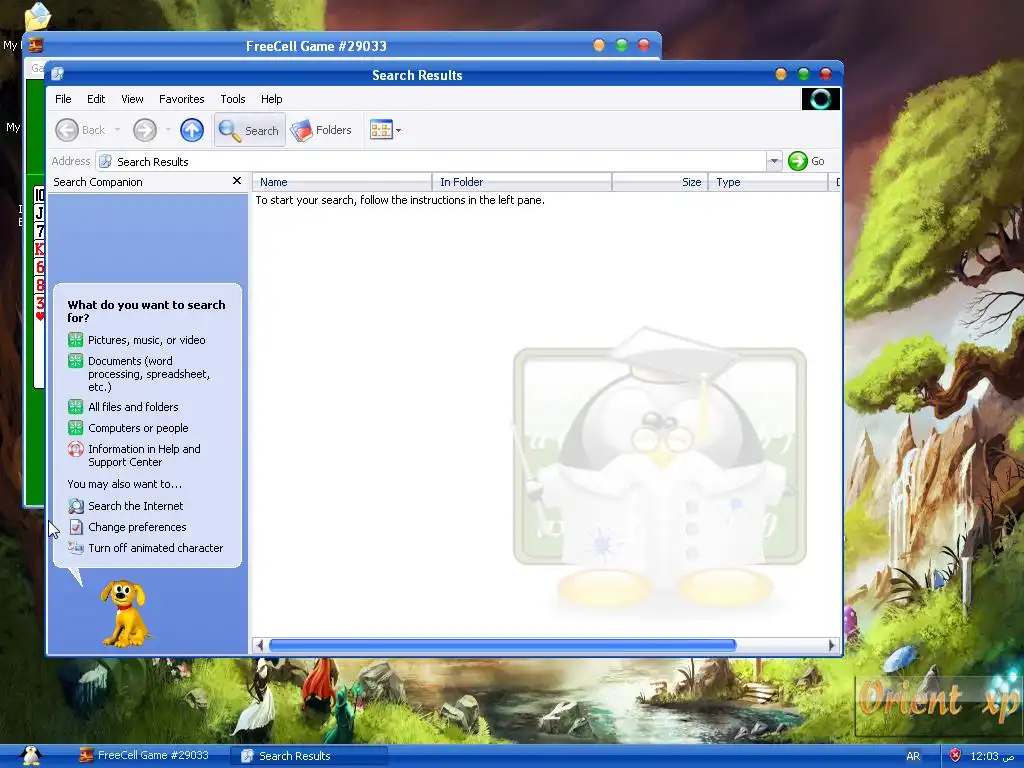Sort results by Type column
The image size is (1024, 768).
pyautogui.click(x=768, y=182)
